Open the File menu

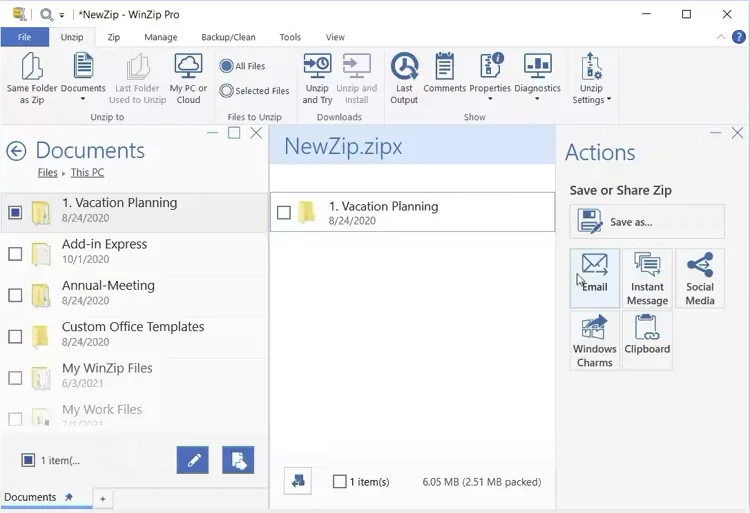pos(24,37)
